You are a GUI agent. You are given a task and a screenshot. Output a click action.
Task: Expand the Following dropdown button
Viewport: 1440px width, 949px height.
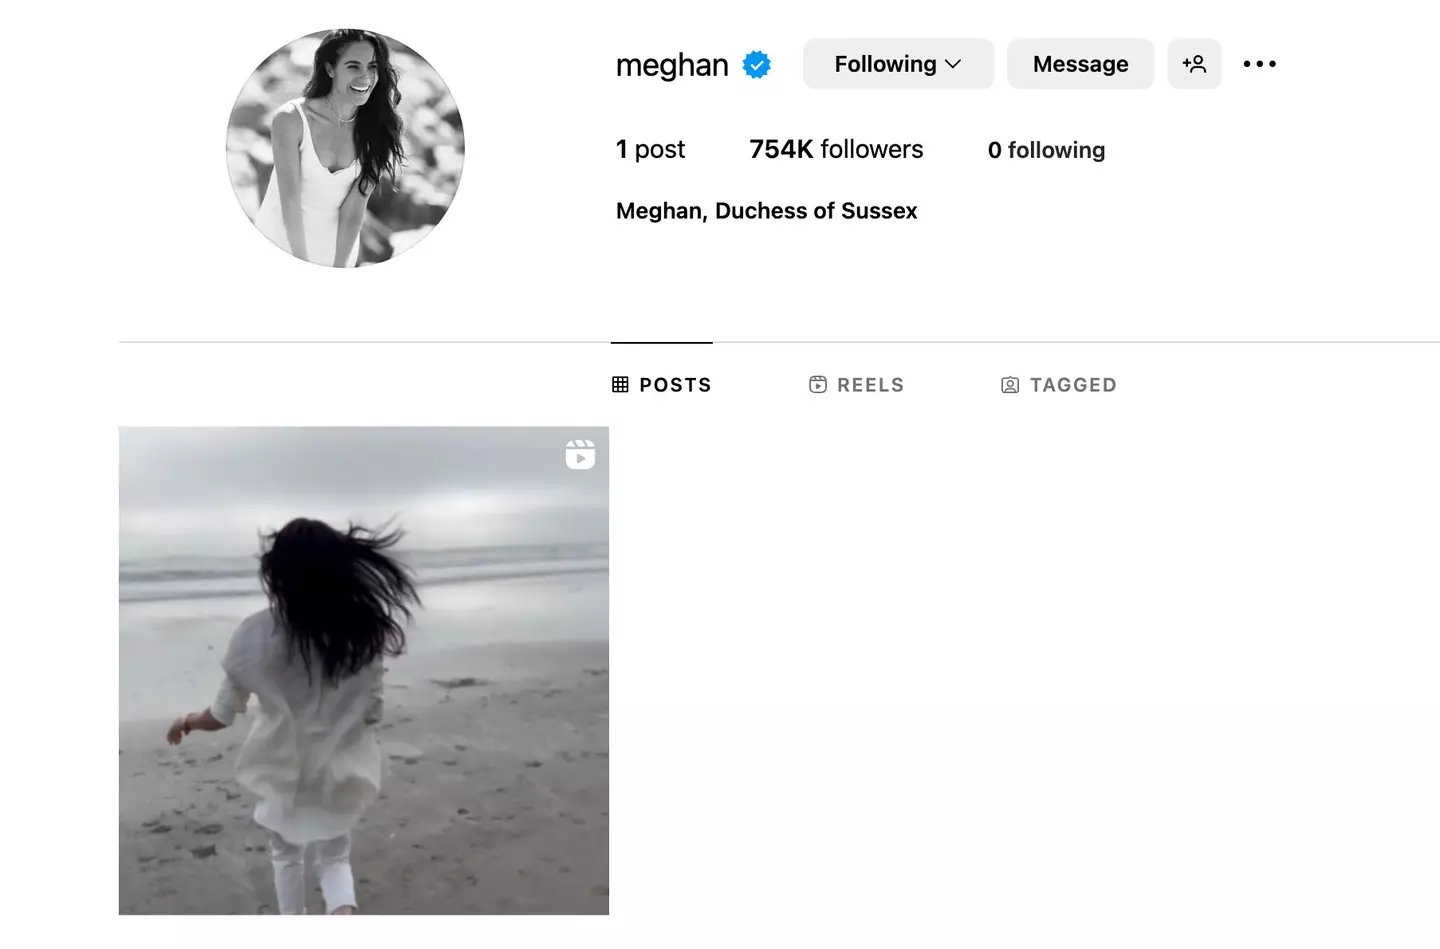click(898, 64)
